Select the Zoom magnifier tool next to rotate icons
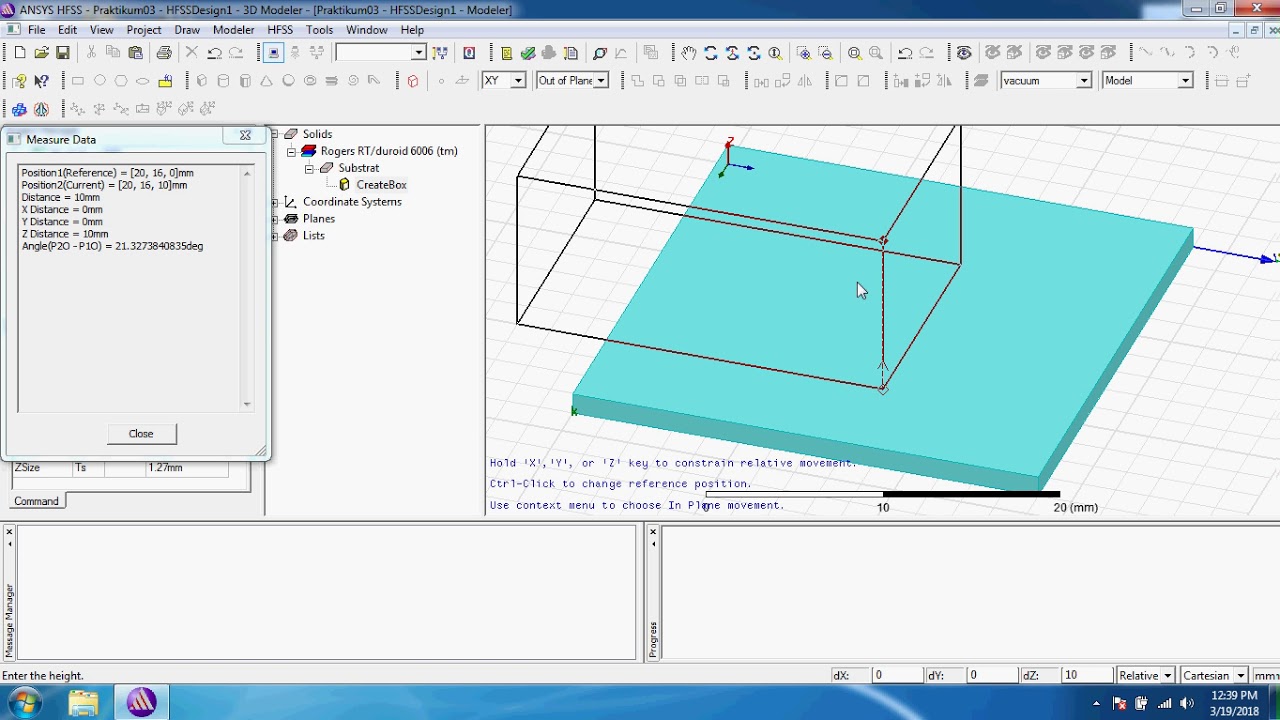1280x720 pixels. 775,53
